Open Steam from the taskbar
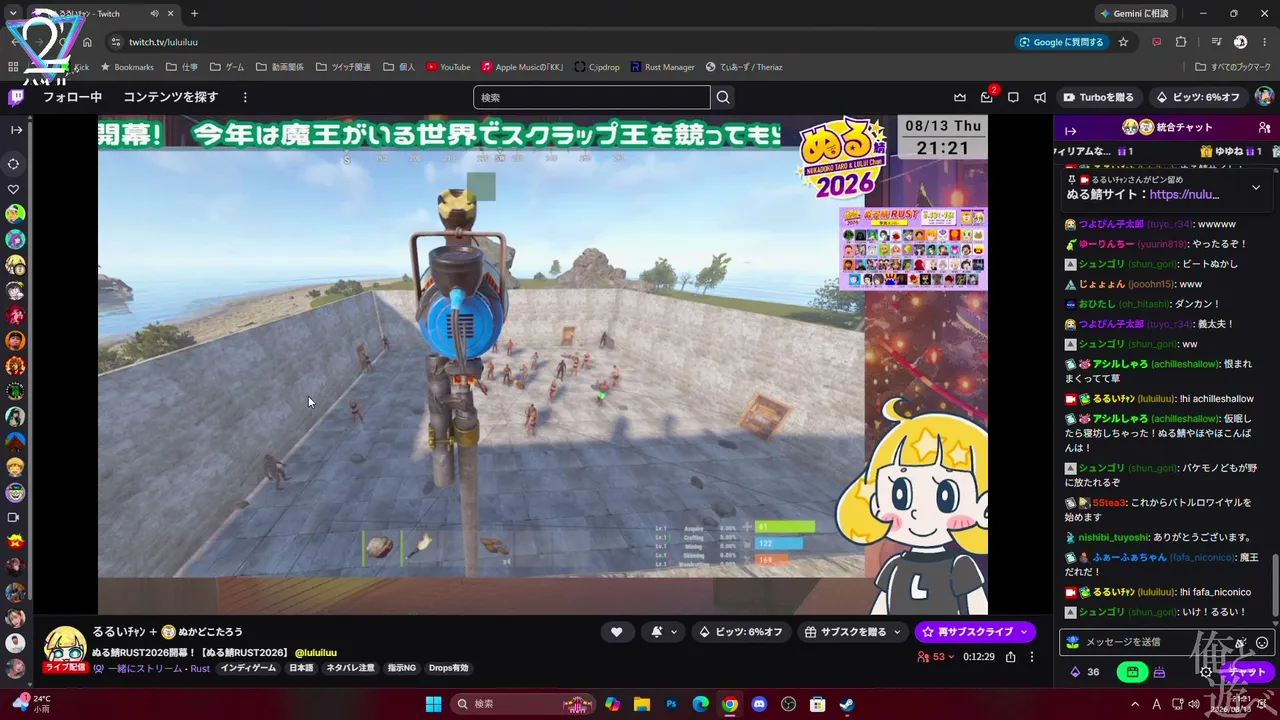This screenshot has height=720, width=1280. [846, 704]
